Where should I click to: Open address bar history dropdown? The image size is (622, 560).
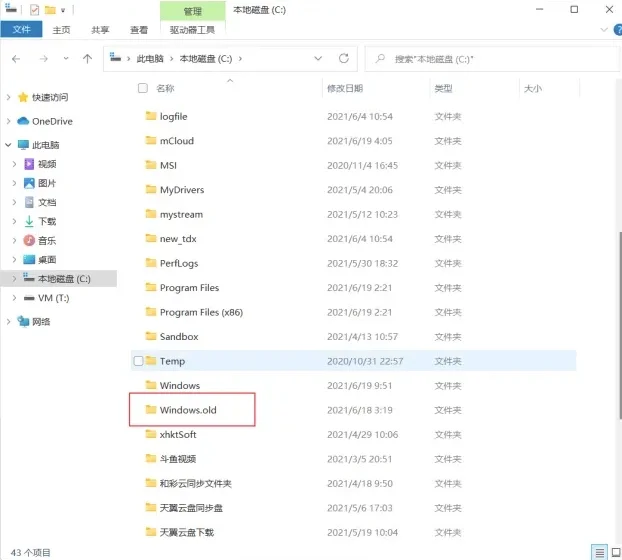click(x=318, y=59)
